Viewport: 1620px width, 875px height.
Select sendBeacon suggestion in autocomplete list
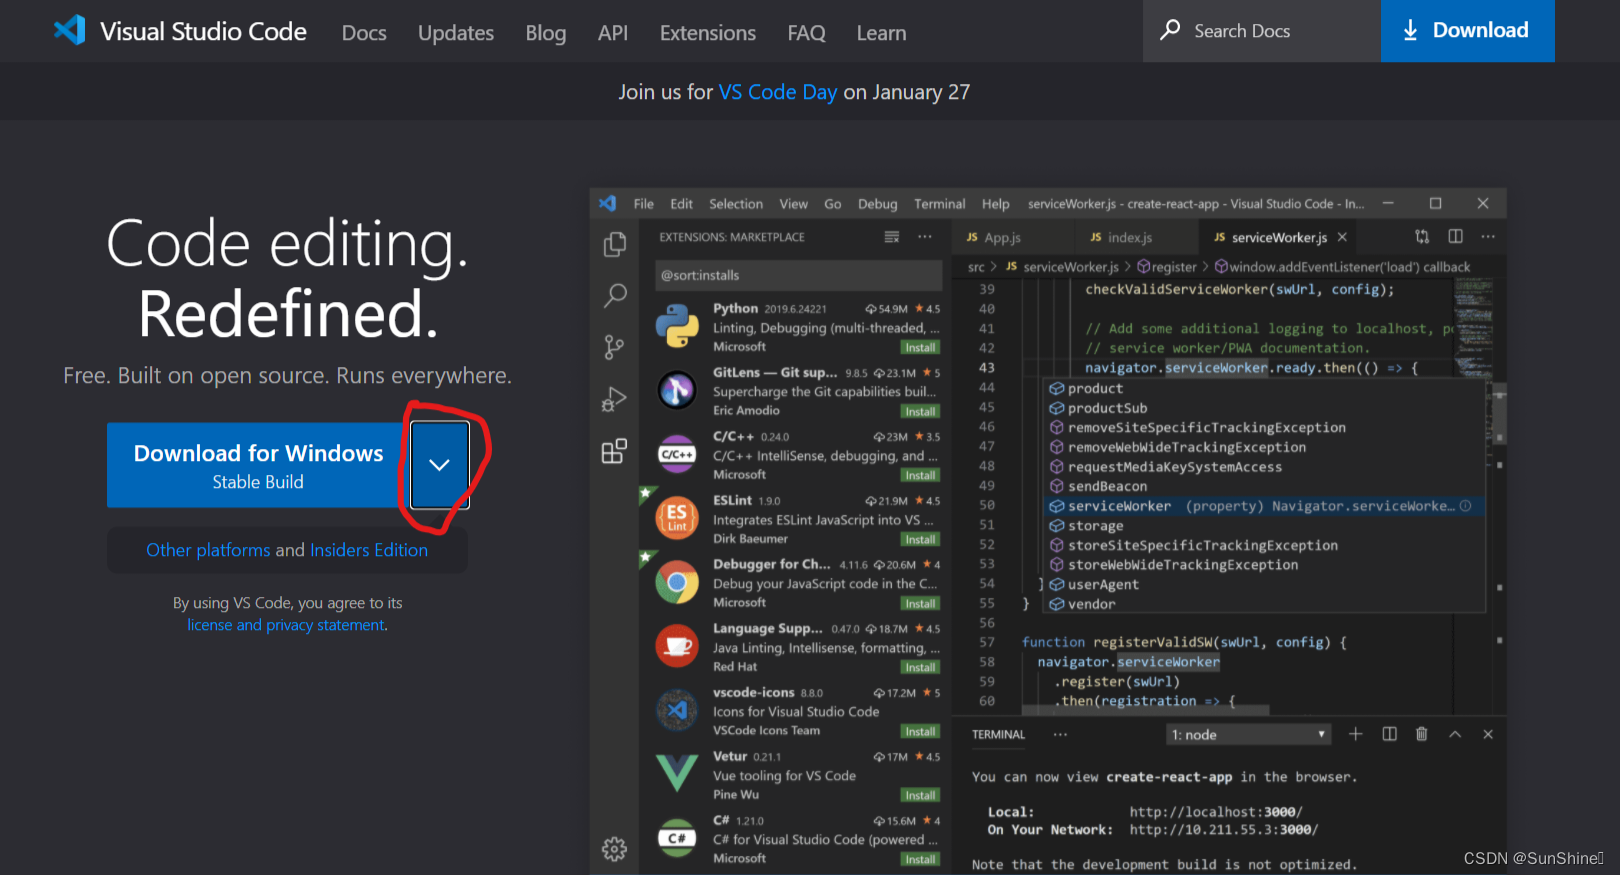[1264, 486]
